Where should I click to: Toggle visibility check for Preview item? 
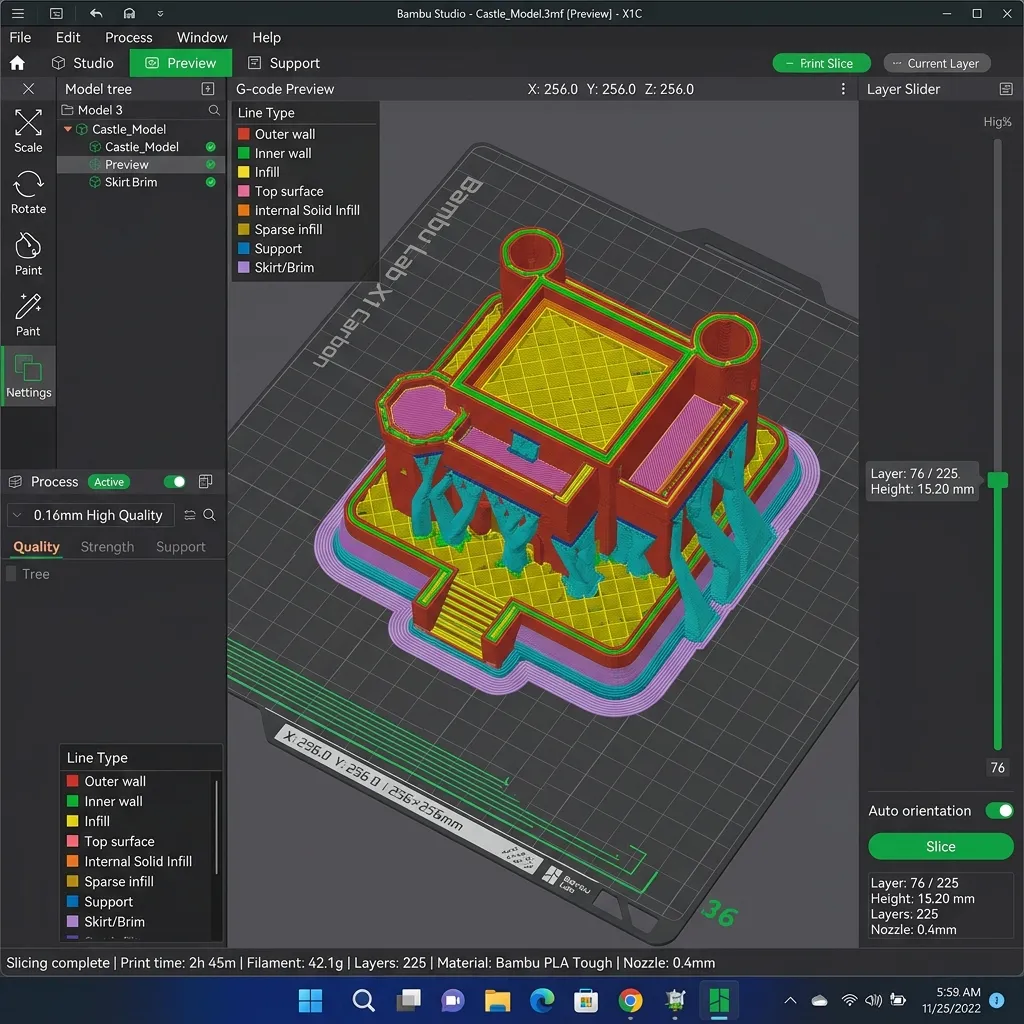pyautogui.click(x=211, y=165)
